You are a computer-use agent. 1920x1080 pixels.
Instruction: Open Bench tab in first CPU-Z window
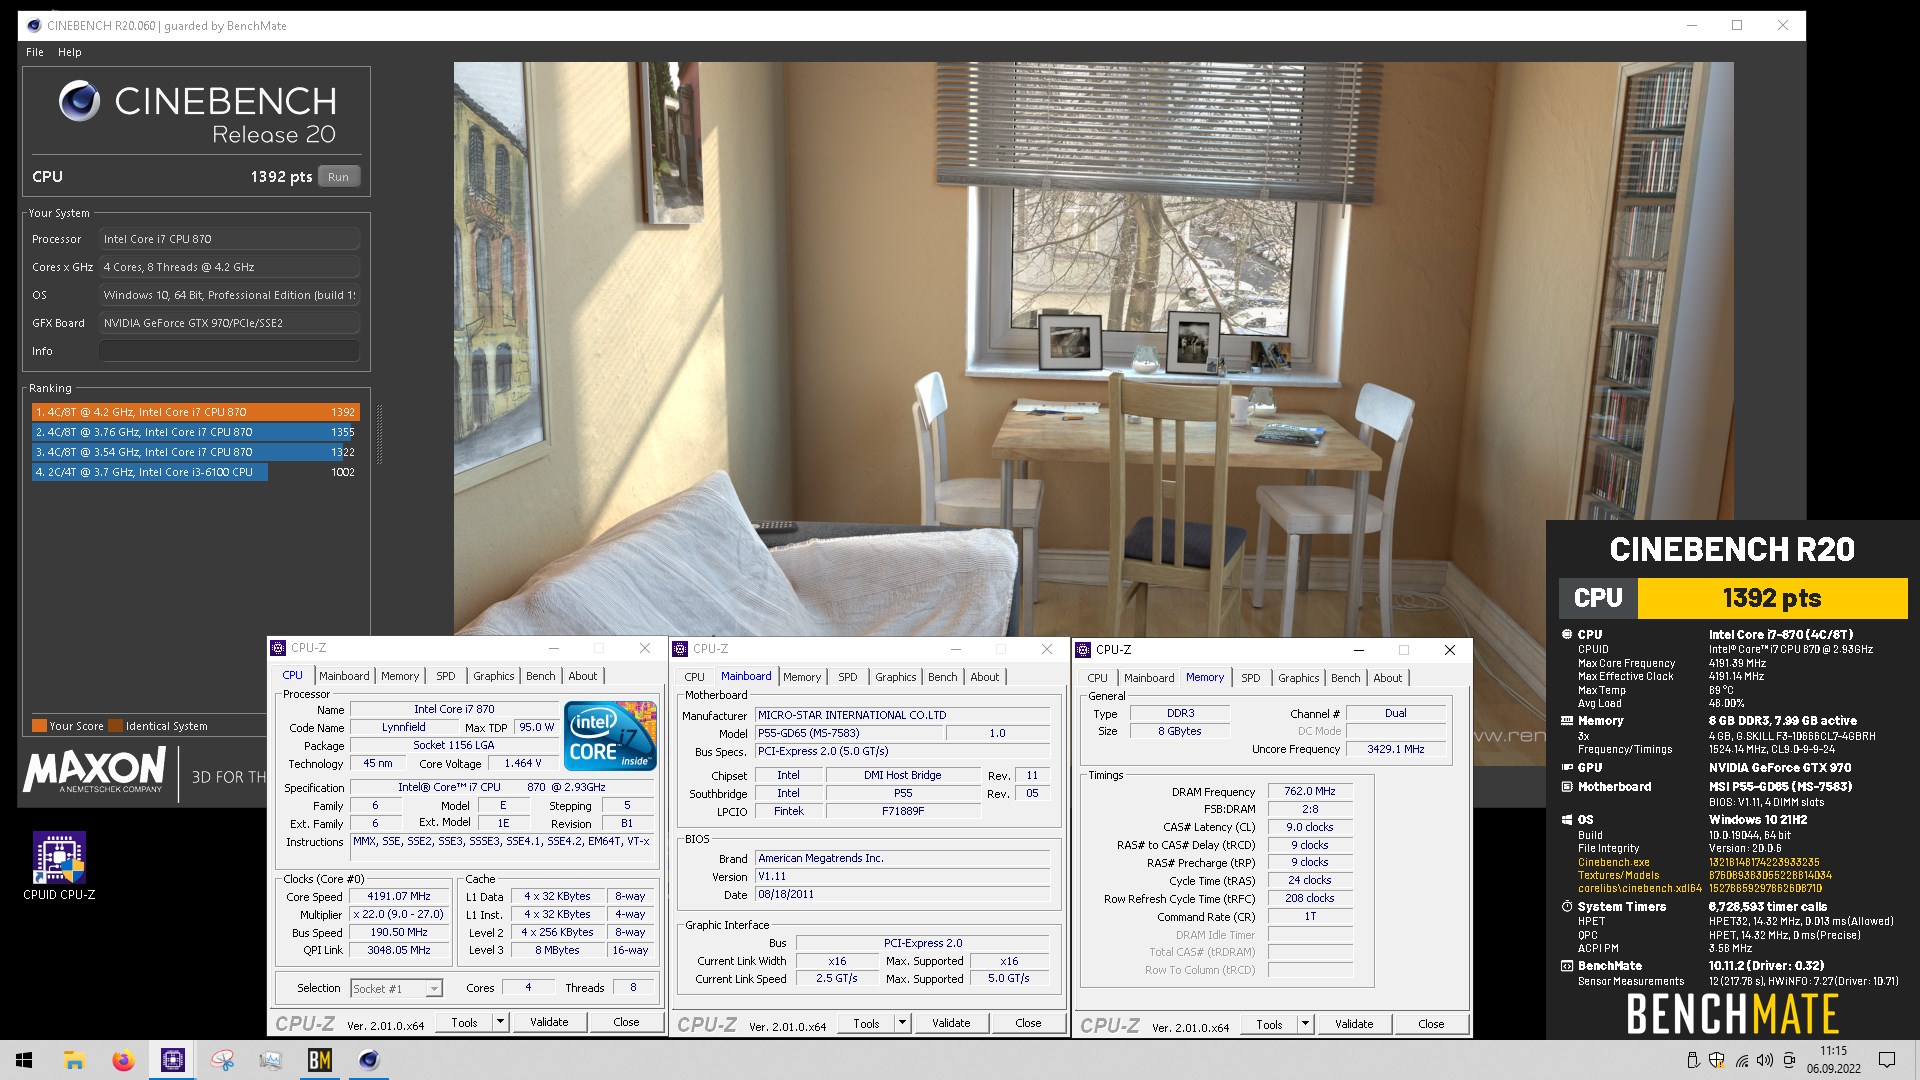click(541, 676)
